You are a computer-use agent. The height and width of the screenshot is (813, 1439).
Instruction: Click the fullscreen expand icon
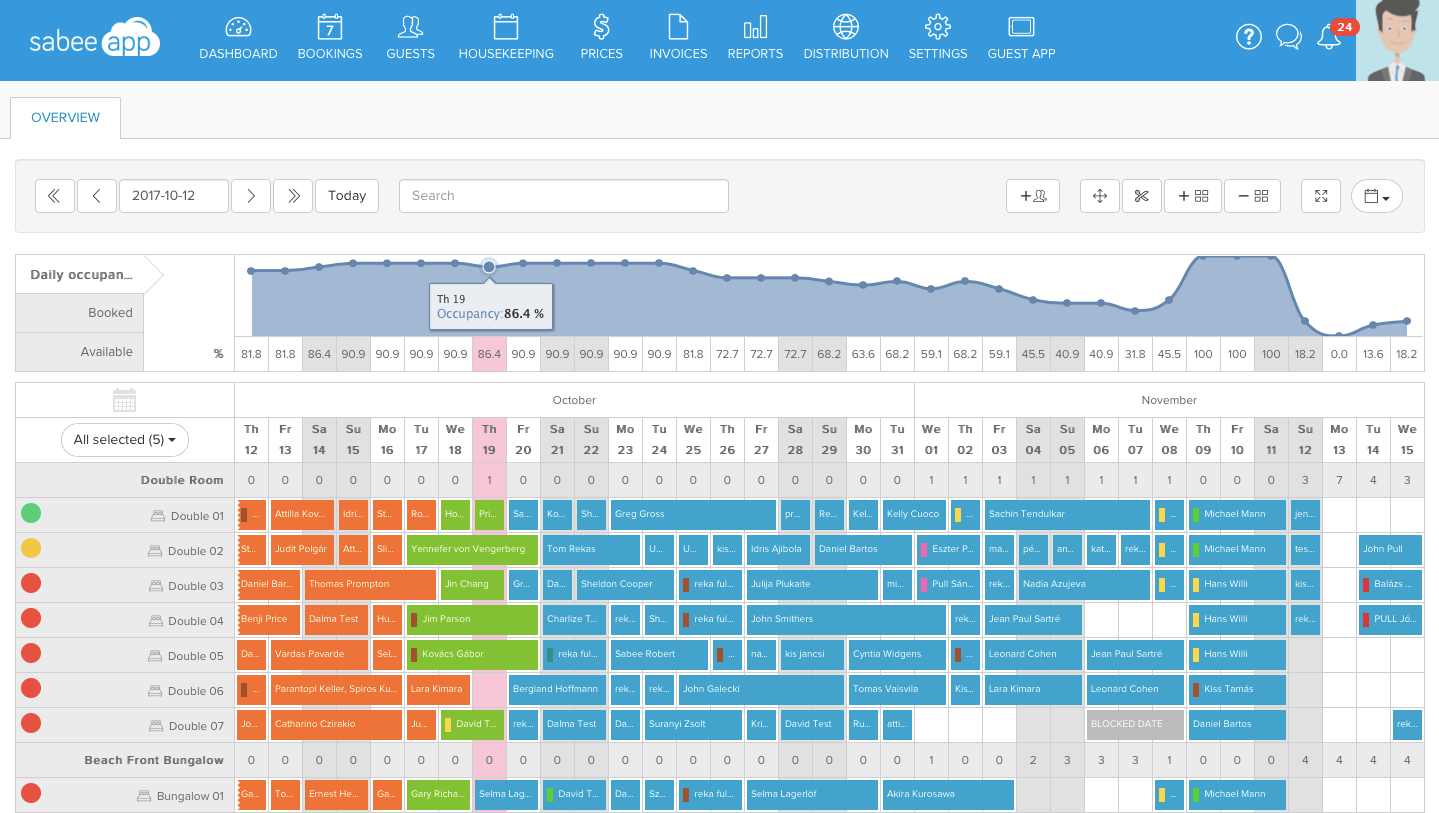click(1320, 196)
